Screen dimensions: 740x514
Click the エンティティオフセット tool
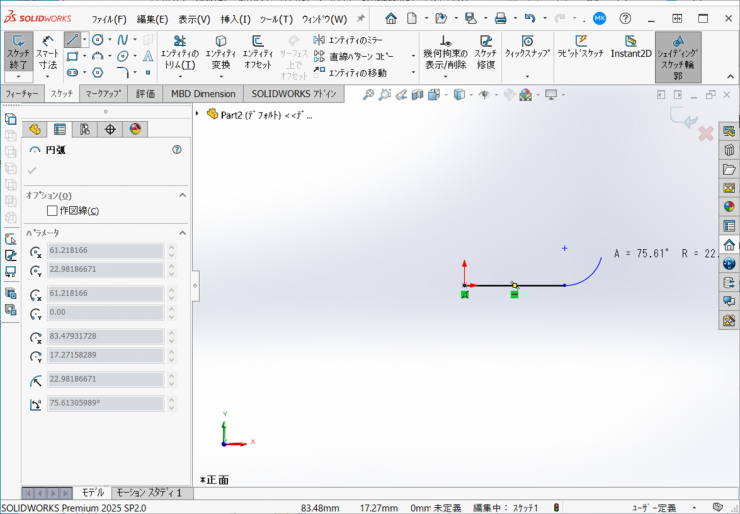coord(258,57)
